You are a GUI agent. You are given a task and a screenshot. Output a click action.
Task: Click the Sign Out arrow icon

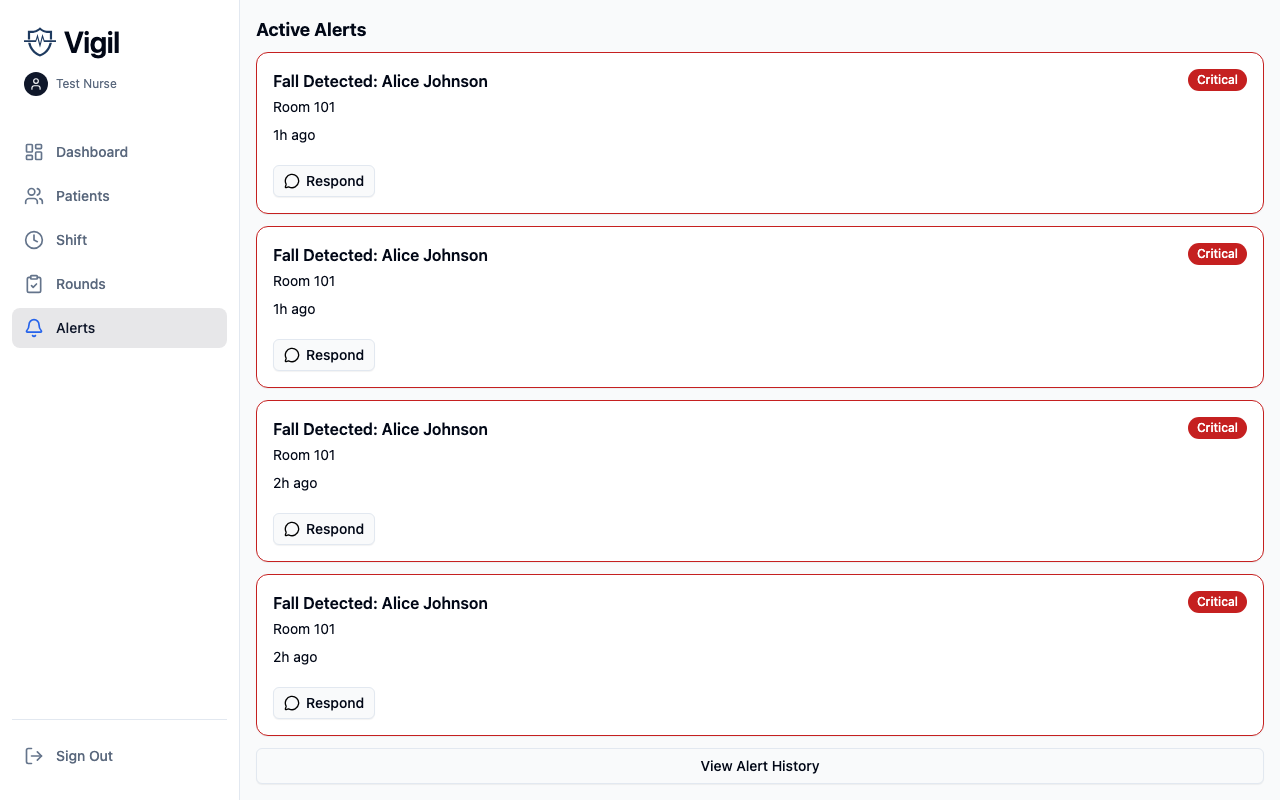pyautogui.click(x=34, y=756)
